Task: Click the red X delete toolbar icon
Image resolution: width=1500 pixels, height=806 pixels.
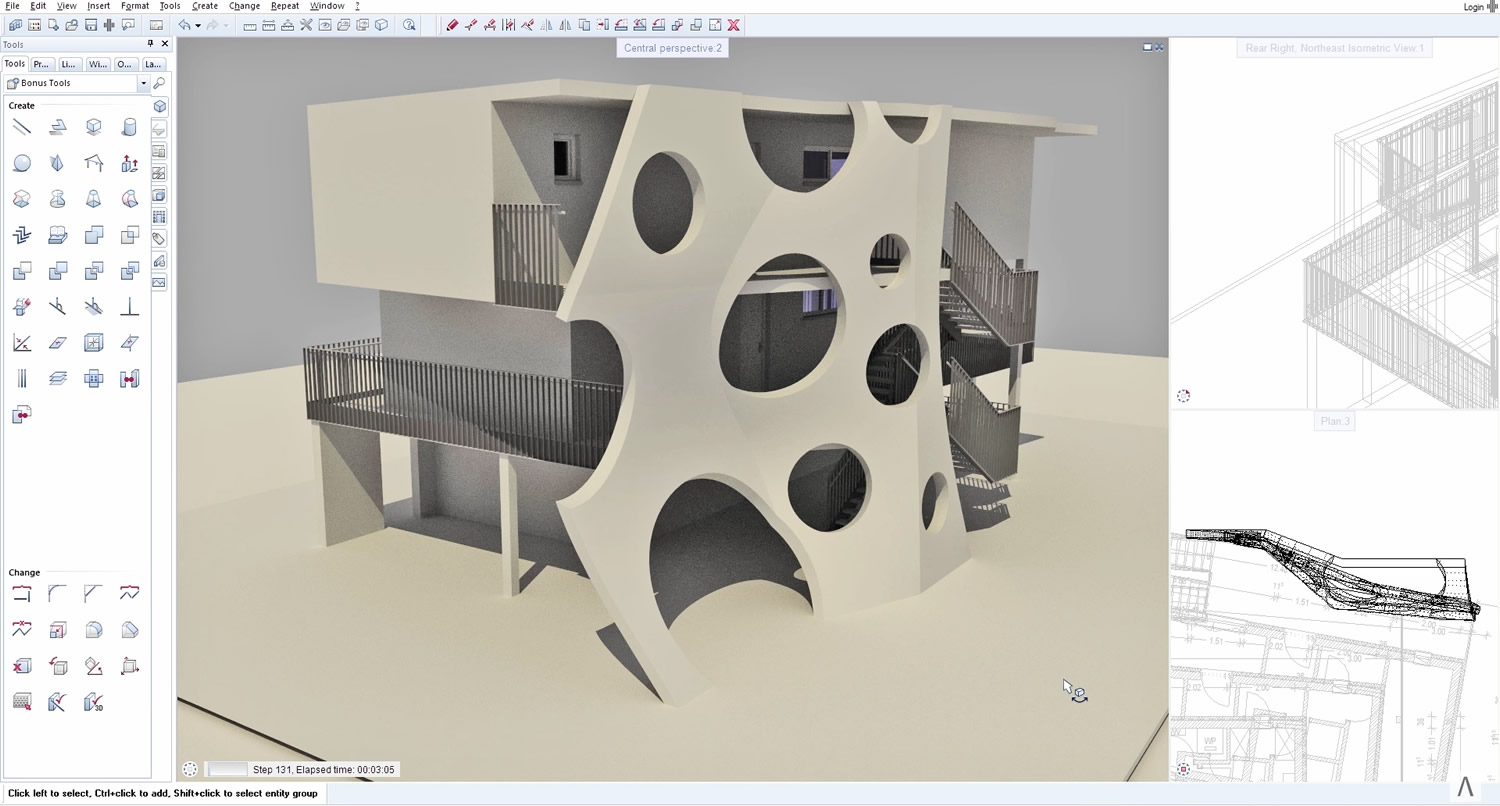Action: 733,25
